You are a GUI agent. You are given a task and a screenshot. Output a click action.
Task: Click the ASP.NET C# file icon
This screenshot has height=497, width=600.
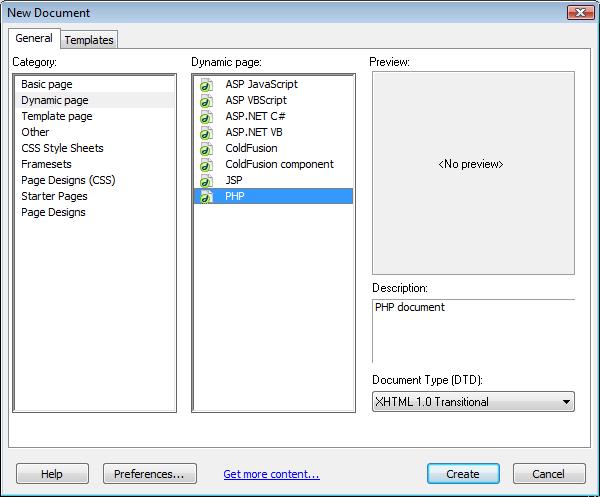206,117
